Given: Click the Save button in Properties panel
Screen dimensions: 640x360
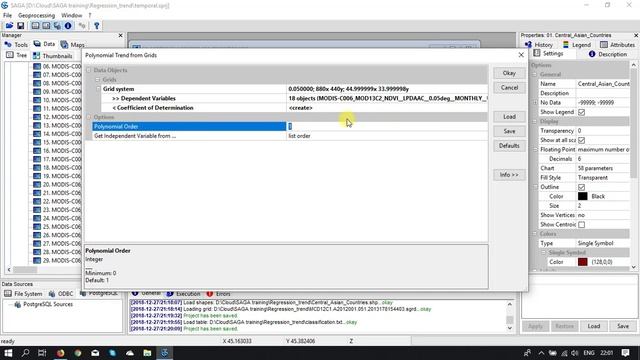Looking at the screenshot, I should (x=623, y=326).
